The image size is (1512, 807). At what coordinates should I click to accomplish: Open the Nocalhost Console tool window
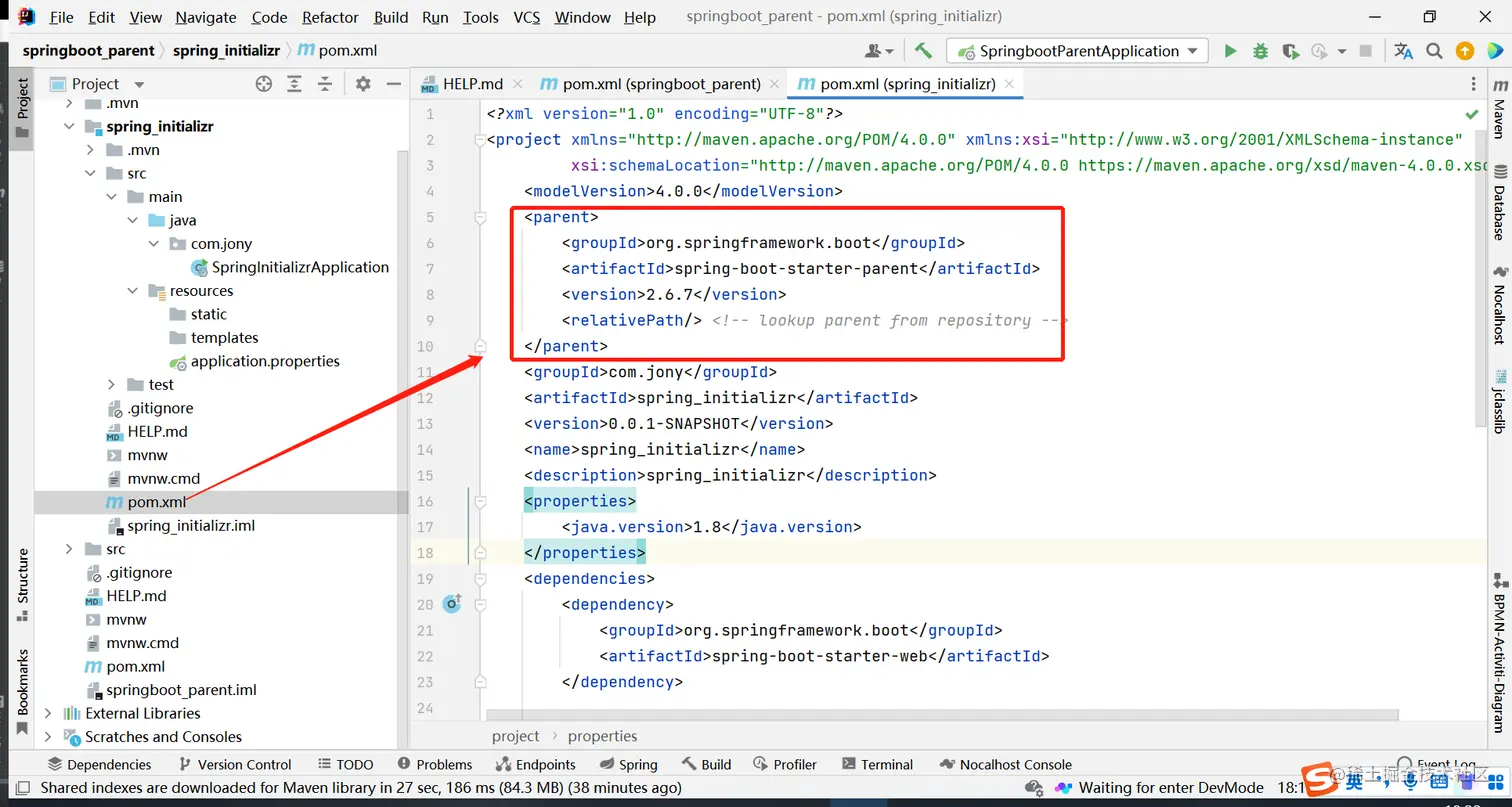(x=1005, y=765)
